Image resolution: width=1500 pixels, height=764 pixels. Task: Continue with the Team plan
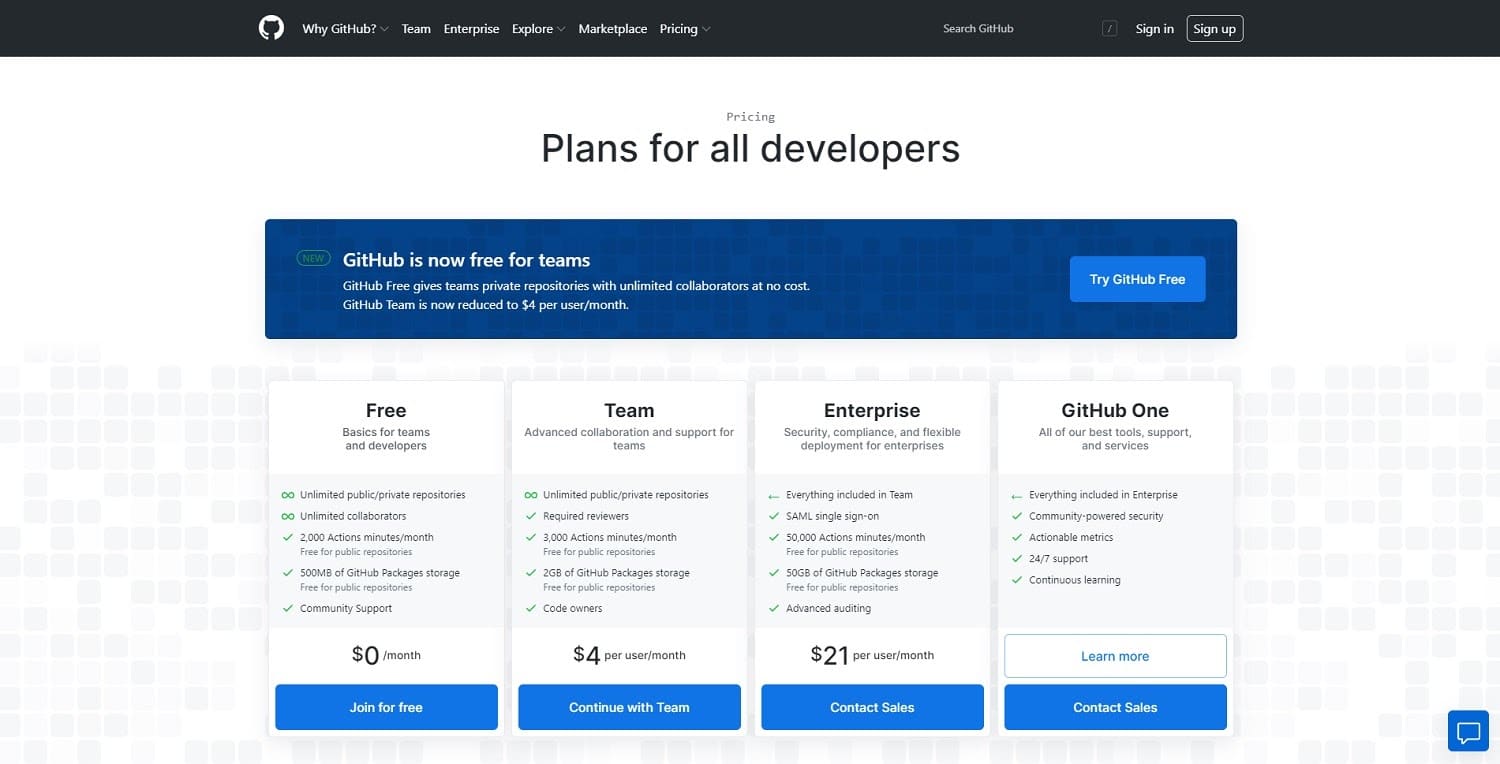[x=628, y=707]
